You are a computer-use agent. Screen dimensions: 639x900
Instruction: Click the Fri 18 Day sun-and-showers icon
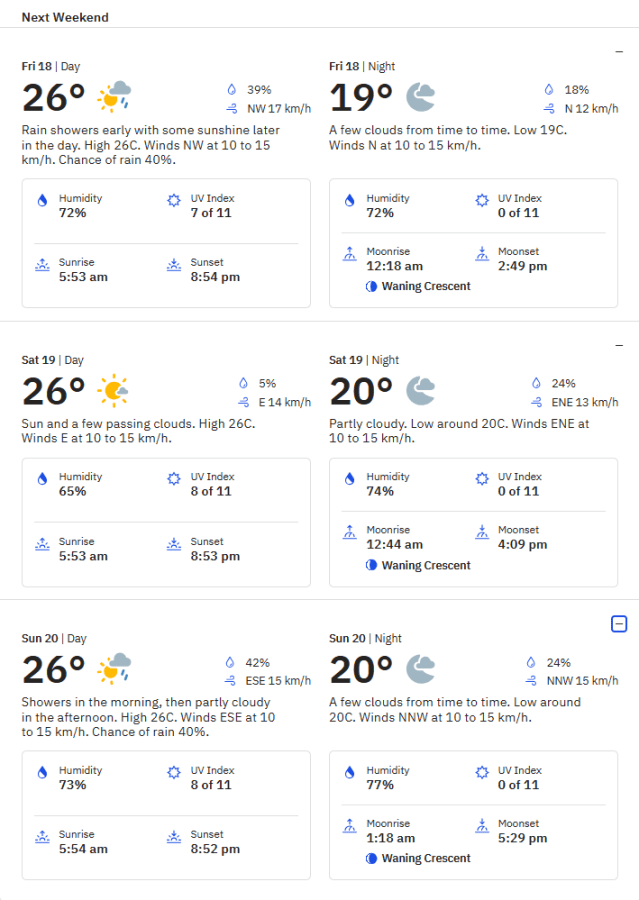[x=114, y=96]
